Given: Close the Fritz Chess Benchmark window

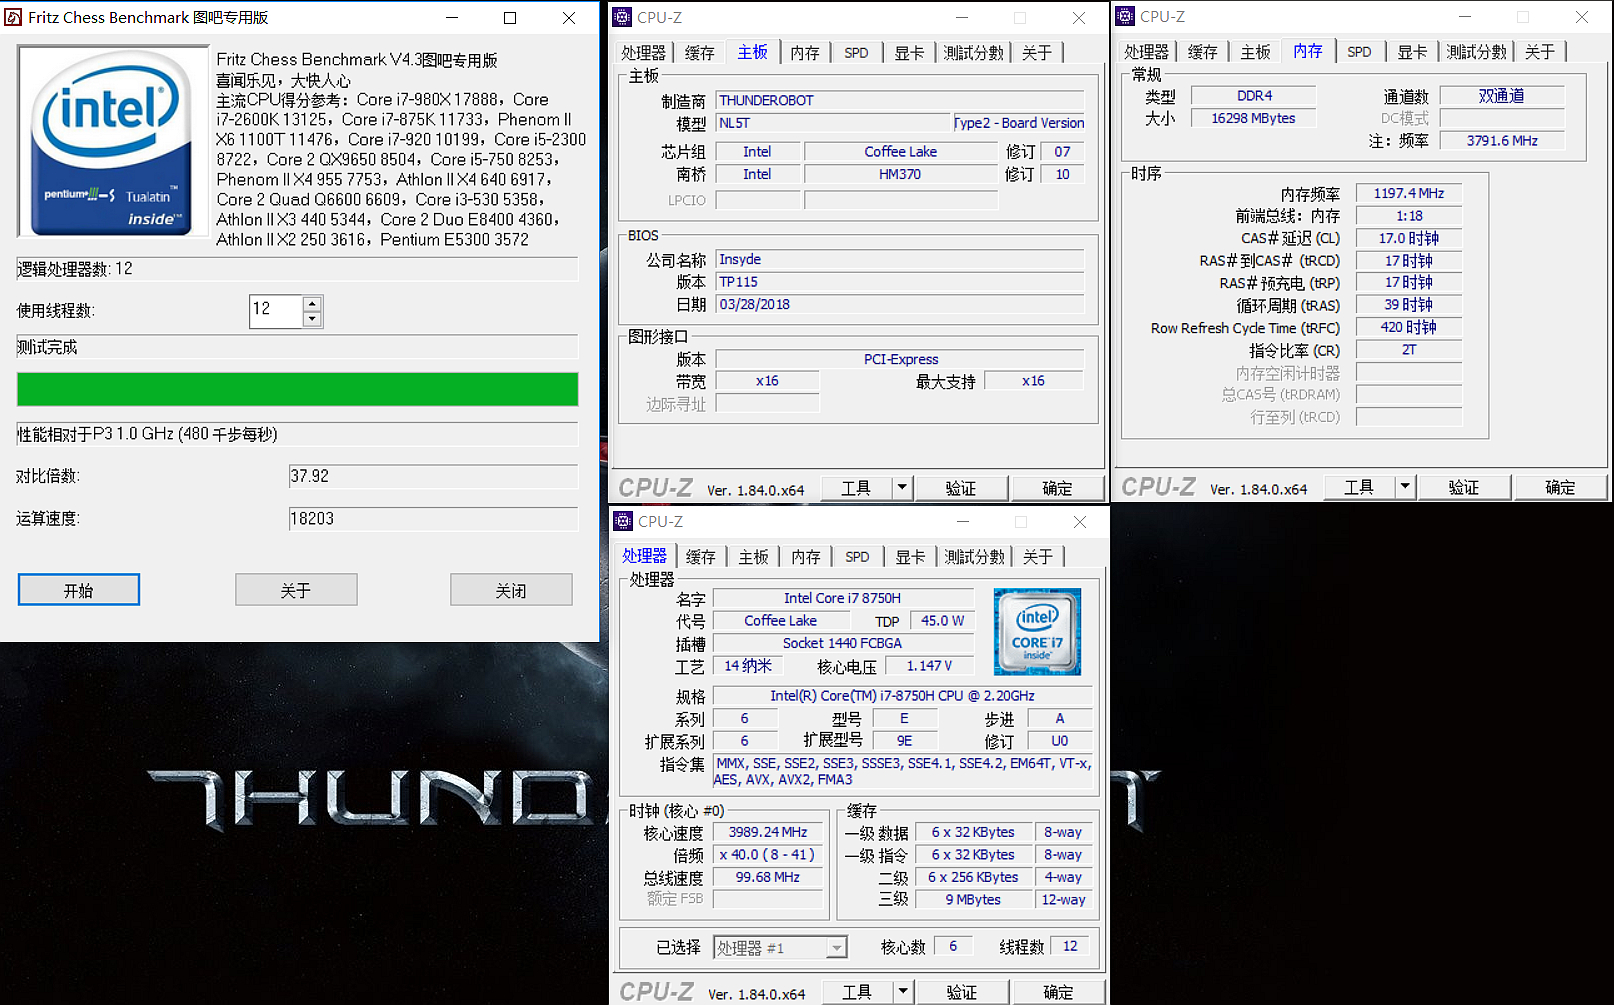Looking at the screenshot, I should click(569, 17).
